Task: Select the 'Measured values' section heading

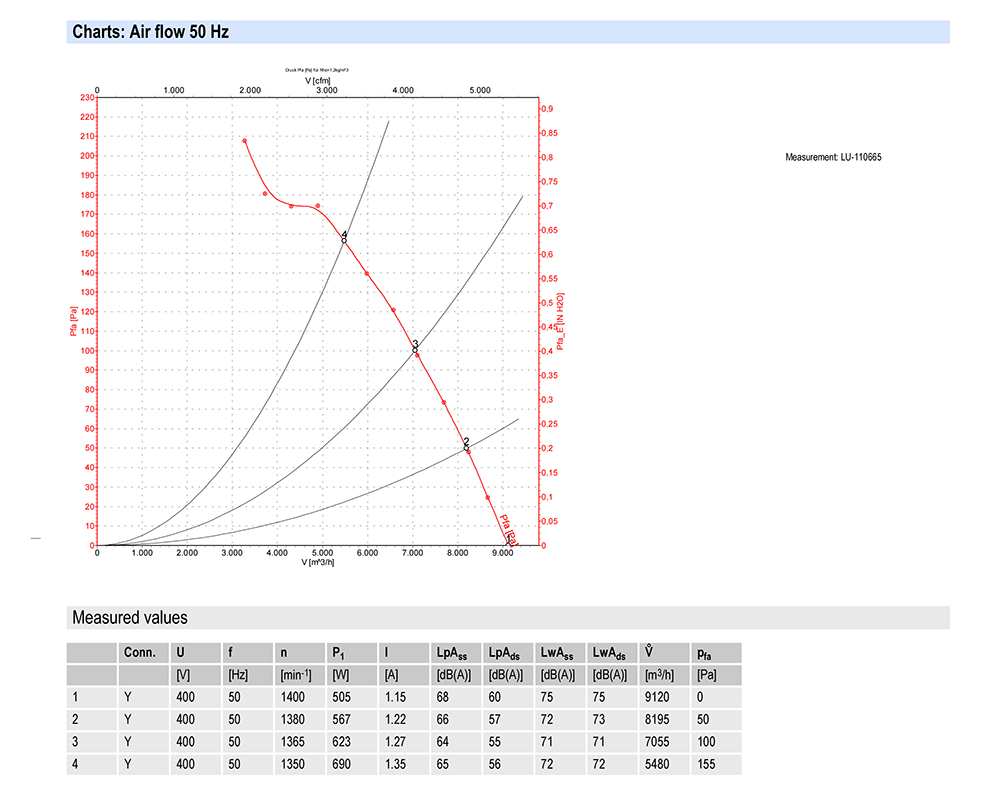Action: [130, 617]
